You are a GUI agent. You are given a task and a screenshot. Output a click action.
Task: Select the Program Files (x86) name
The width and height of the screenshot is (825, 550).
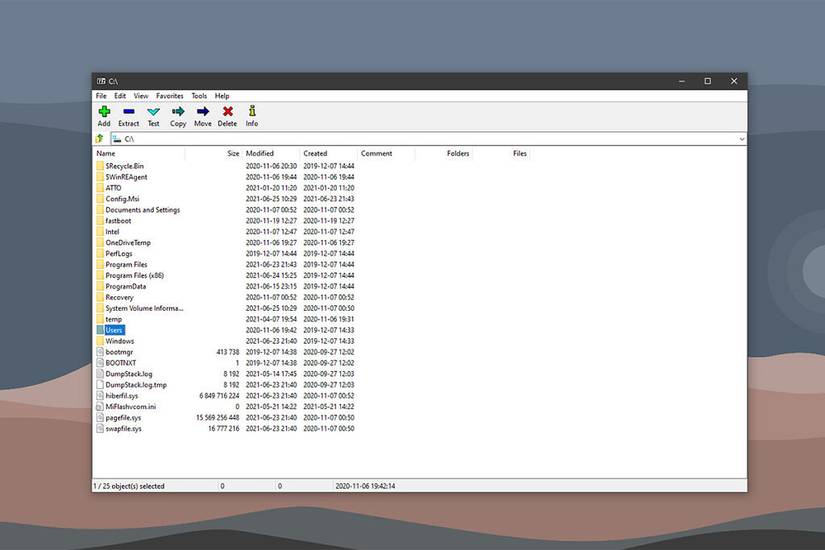tap(135, 275)
